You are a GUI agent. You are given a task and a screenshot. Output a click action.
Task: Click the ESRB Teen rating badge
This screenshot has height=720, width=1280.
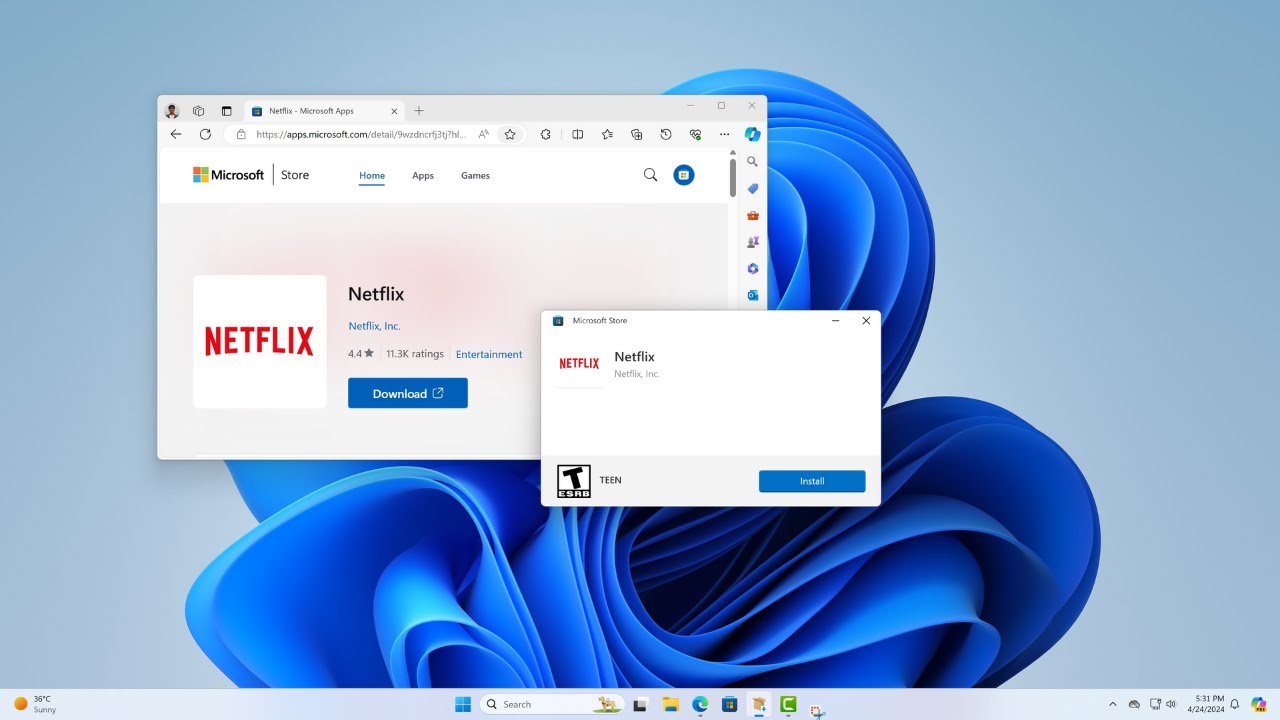[x=574, y=481]
